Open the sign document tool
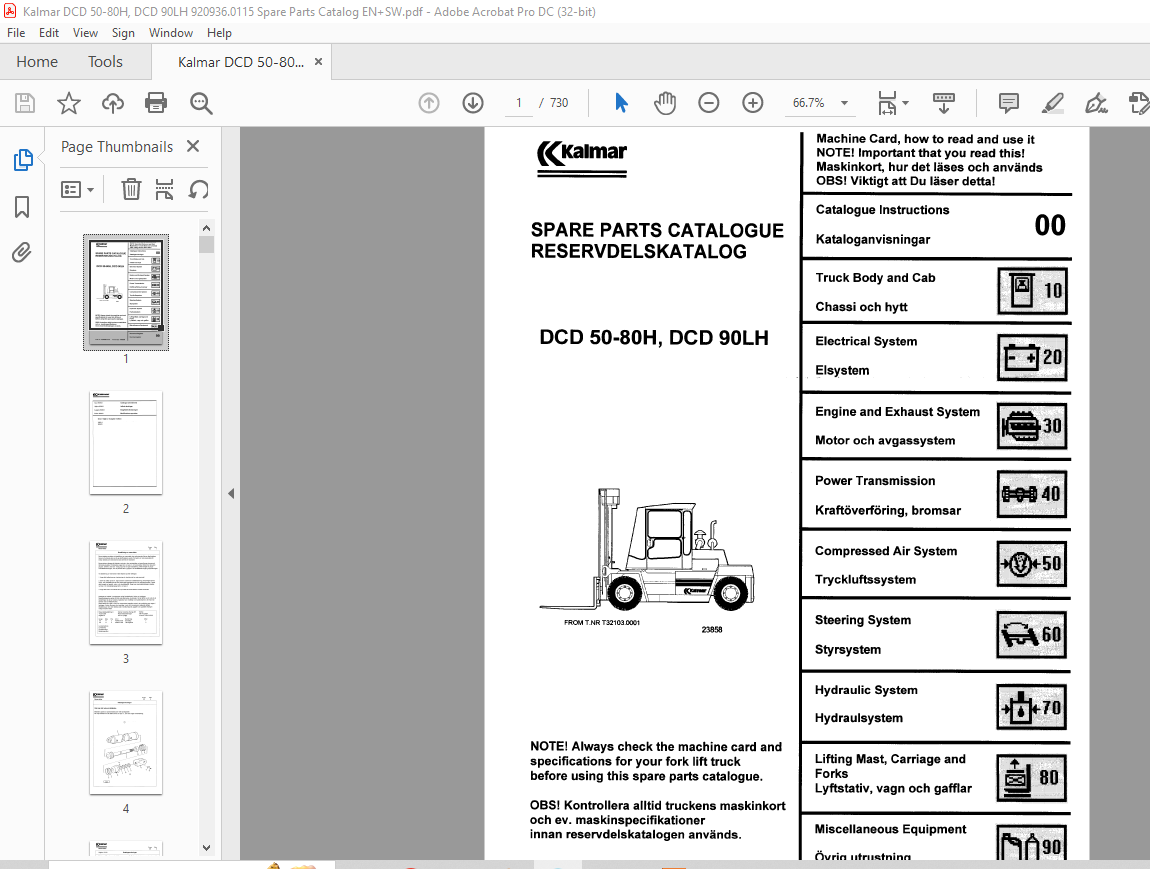Screen dimensions: 1150x869 coord(1096,103)
